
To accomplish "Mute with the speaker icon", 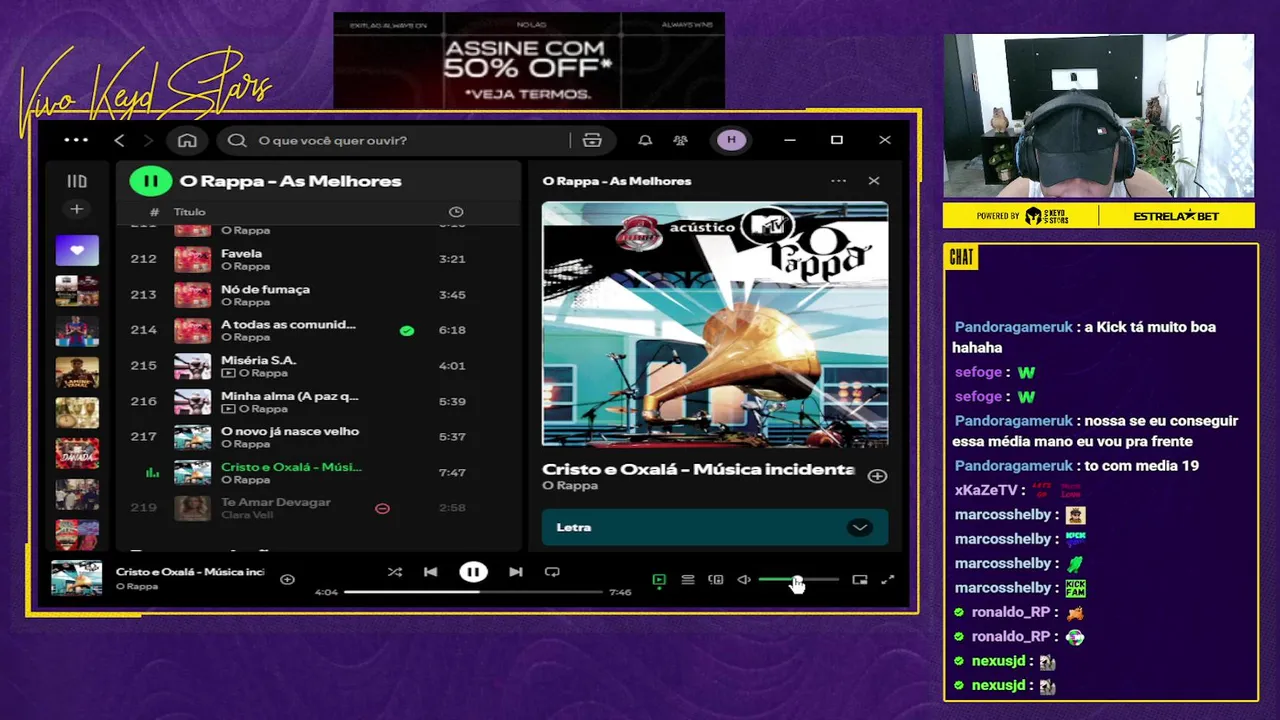I will pos(744,580).
